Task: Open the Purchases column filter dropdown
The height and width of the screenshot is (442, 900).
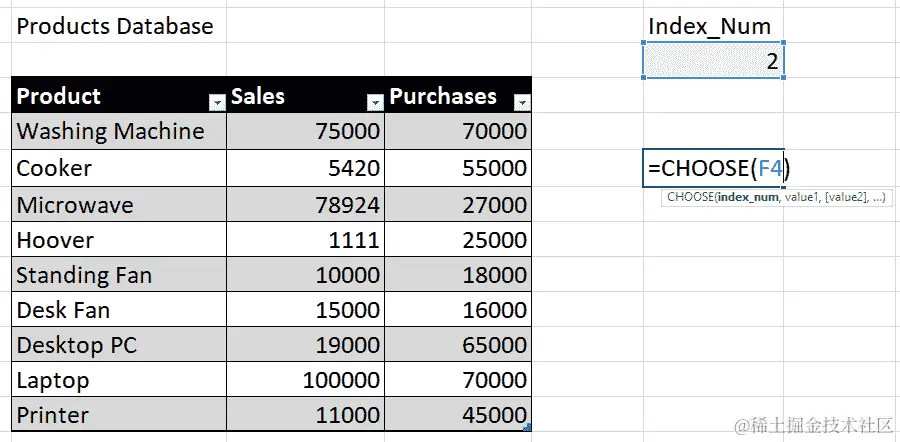Action: [x=521, y=103]
